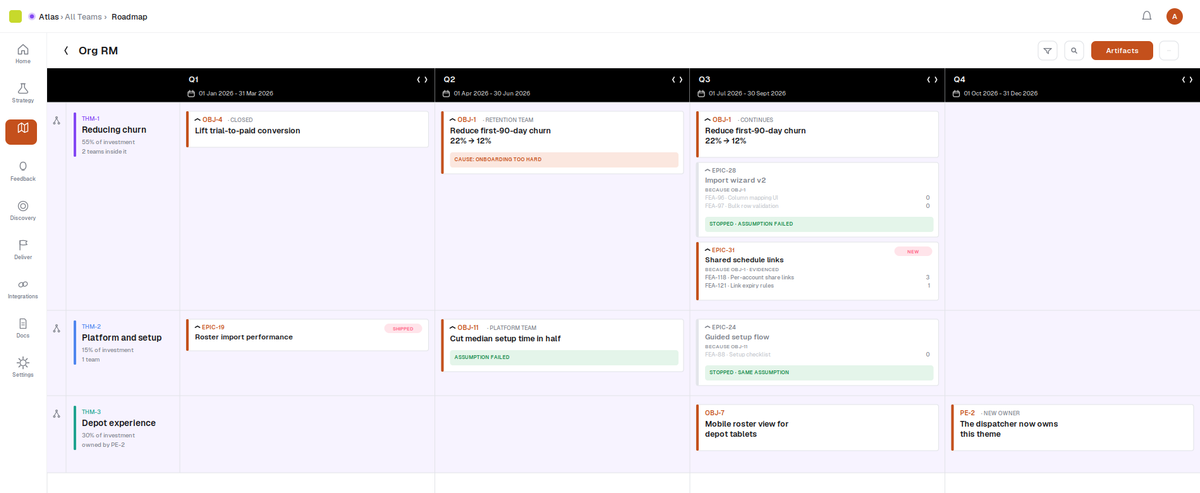Screen dimensions: 1200x493
Task: Toggle Q1 column width arrows
Action: (422, 79)
